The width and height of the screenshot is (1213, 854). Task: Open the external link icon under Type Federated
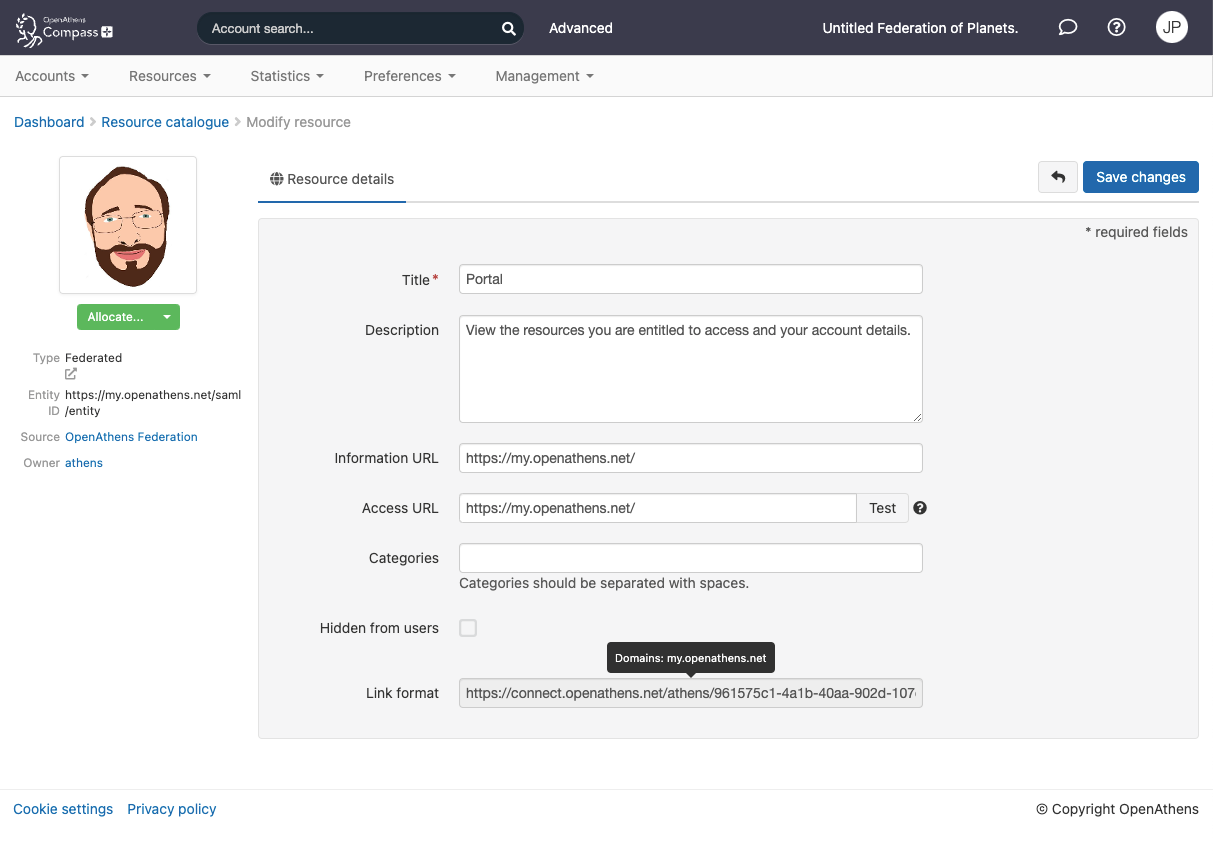coord(68,373)
